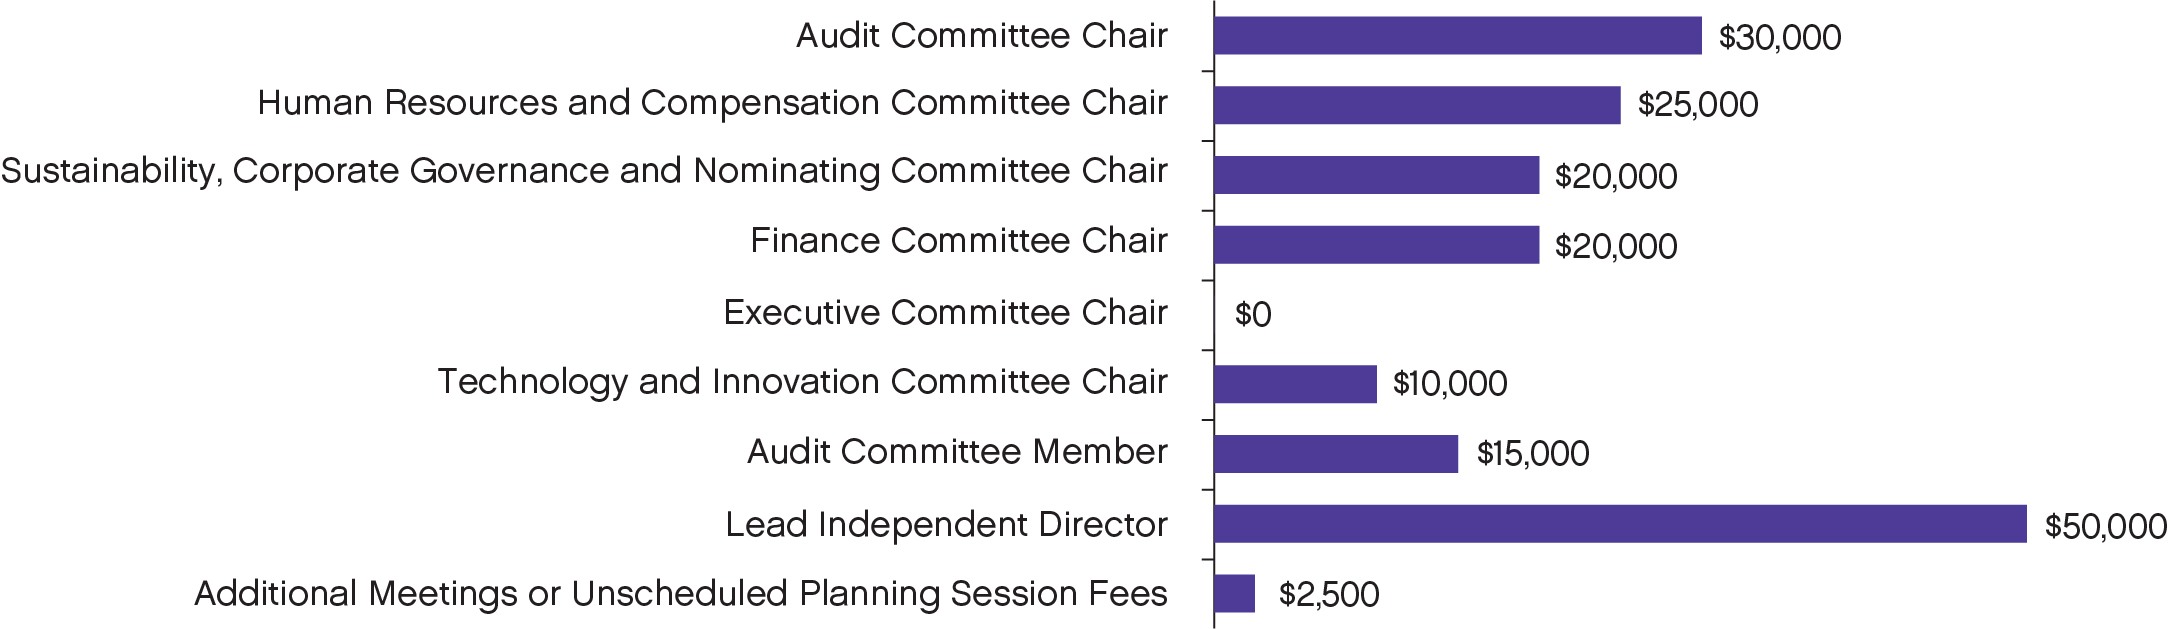Click the Executive Committee Chair label
The height and width of the screenshot is (629, 2168).
(x=945, y=313)
